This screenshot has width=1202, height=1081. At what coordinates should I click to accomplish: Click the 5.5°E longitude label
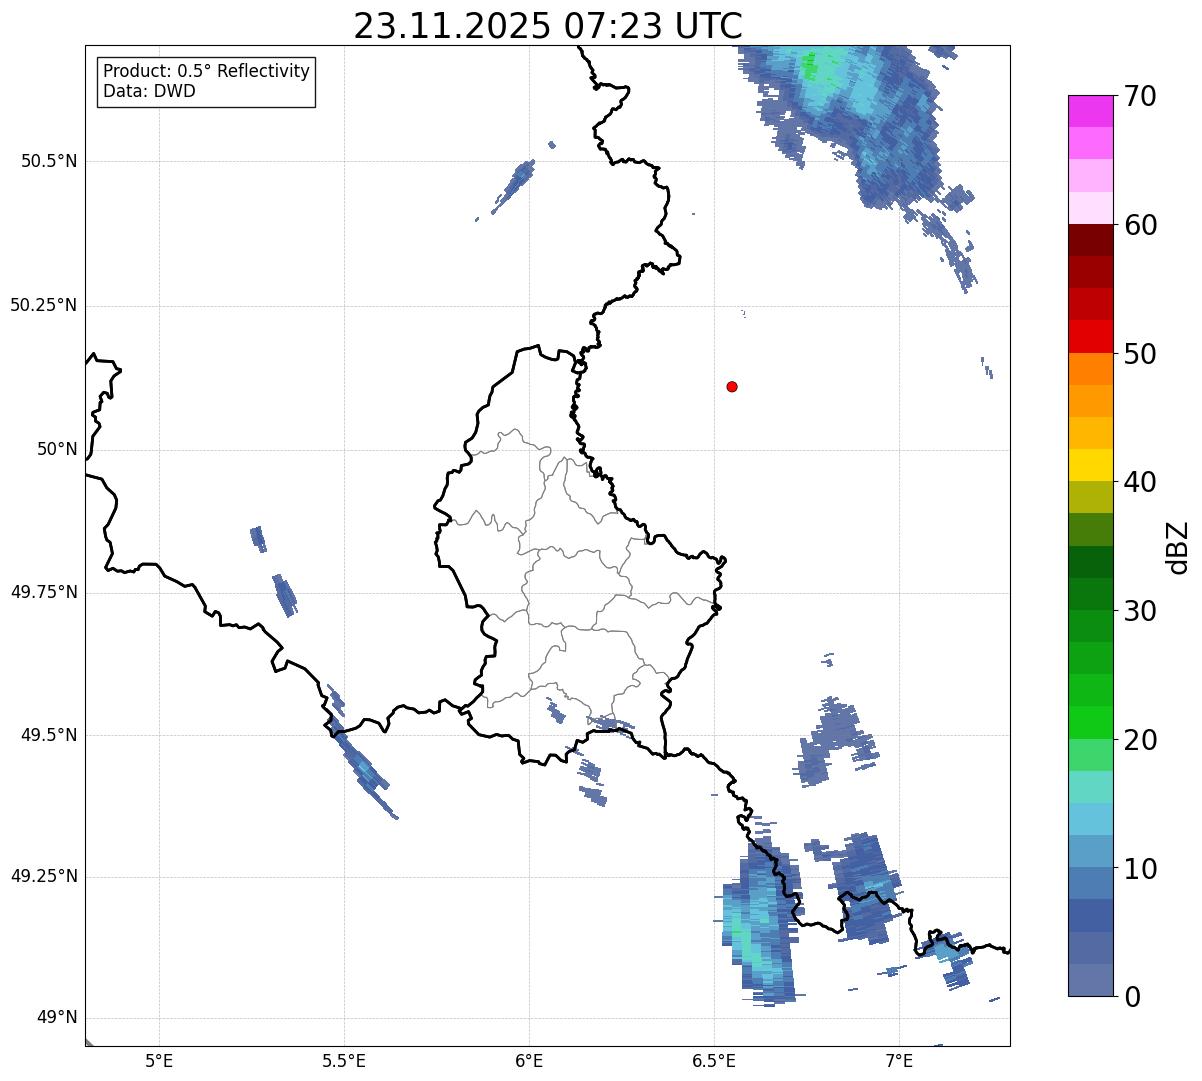coord(344,1060)
